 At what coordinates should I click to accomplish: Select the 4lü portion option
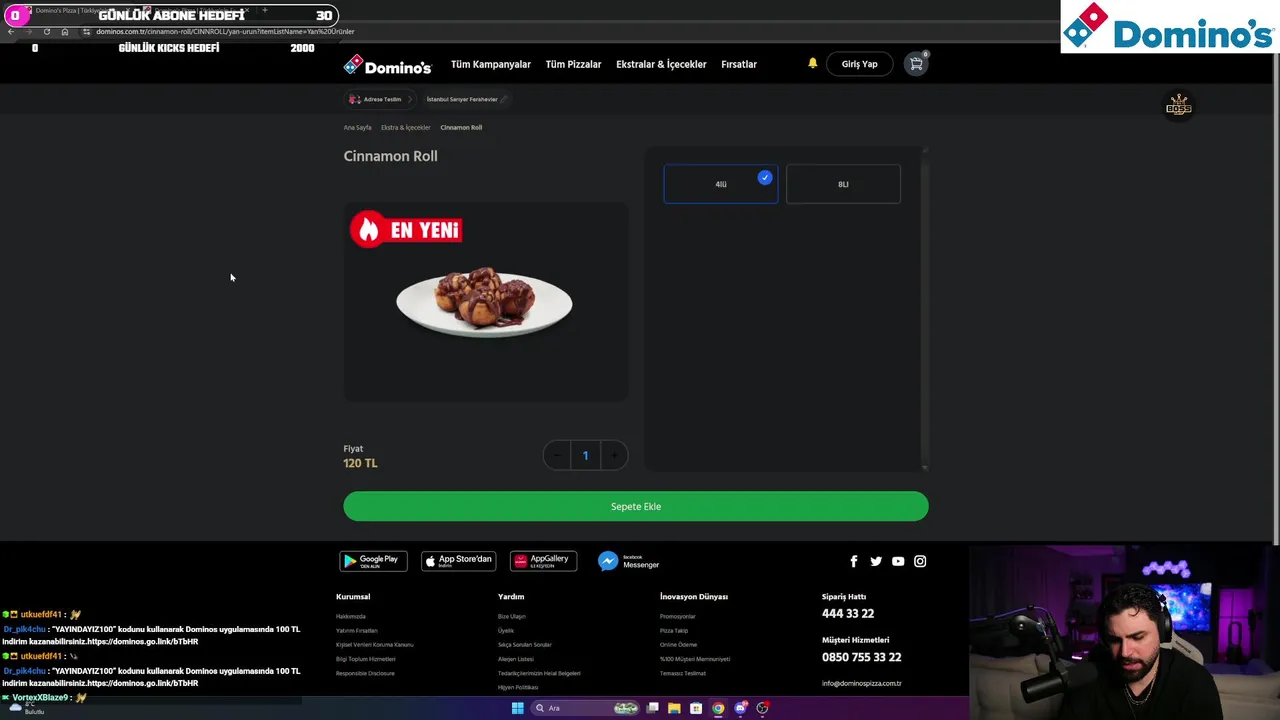pyautogui.click(x=721, y=184)
